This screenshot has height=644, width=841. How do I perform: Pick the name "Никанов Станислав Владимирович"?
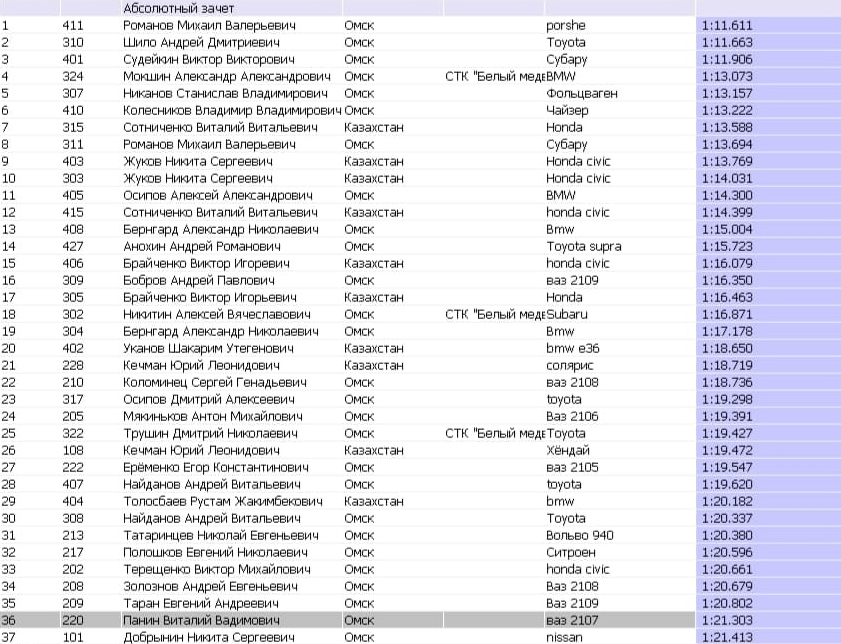coord(225,93)
